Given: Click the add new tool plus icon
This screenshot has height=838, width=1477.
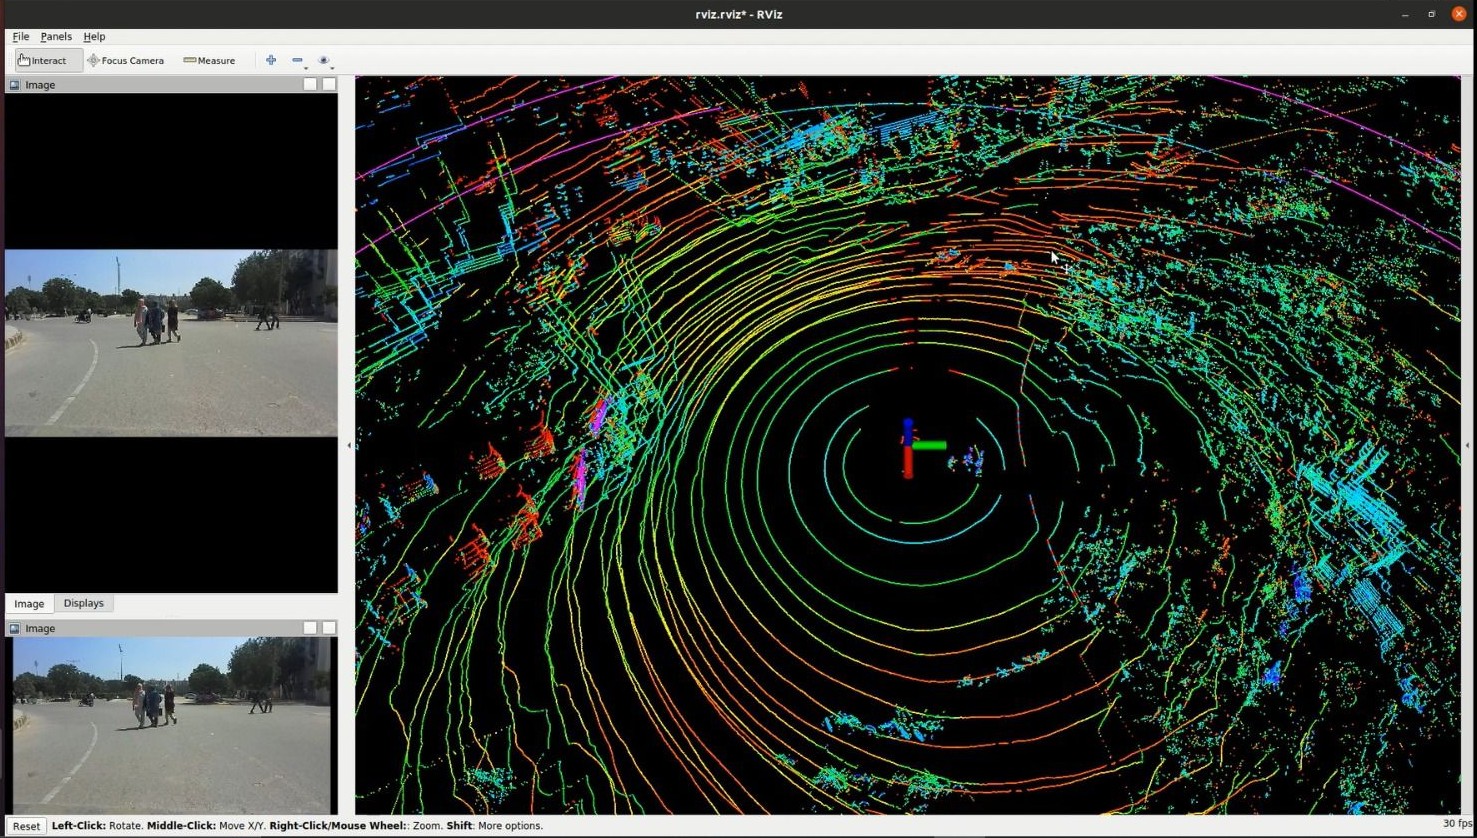Looking at the screenshot, I should click(x=271, y=60).
